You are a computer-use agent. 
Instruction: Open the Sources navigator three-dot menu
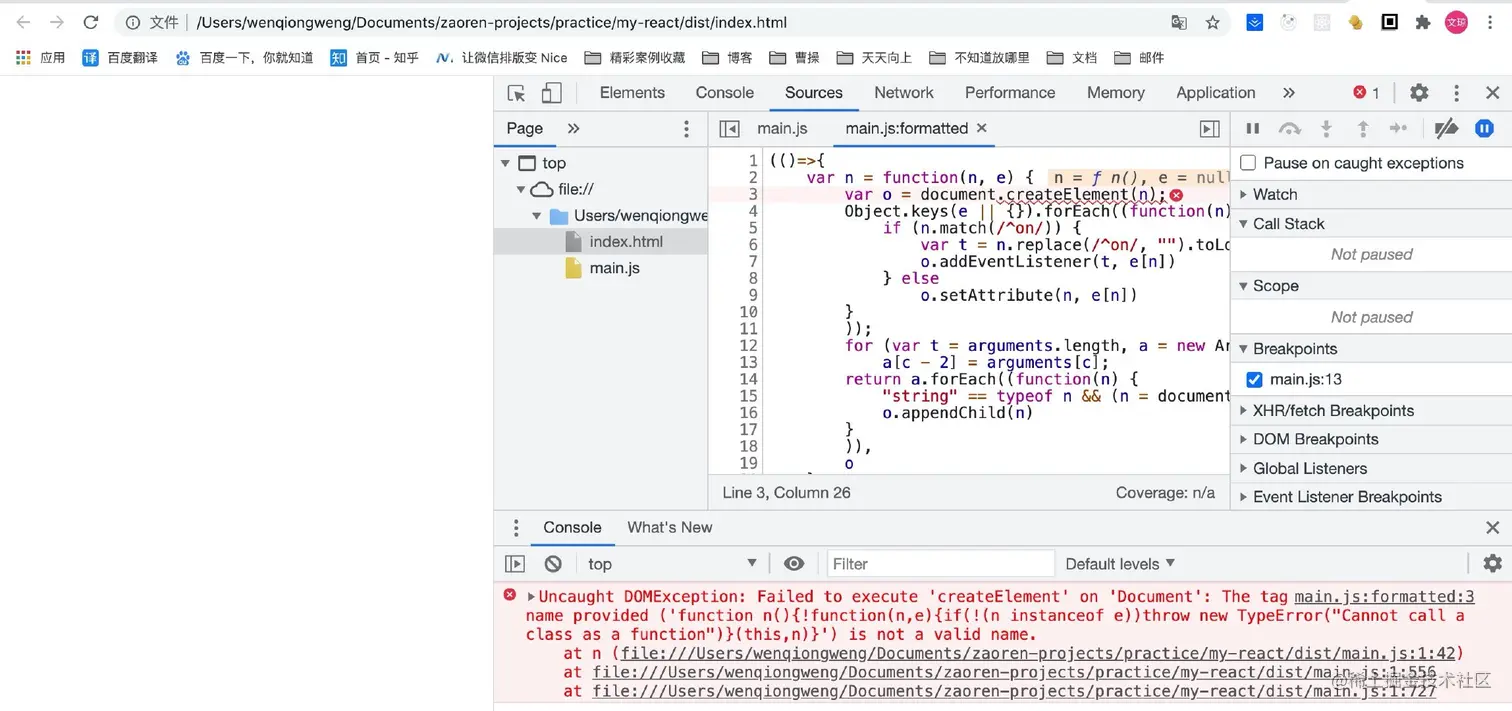[x=686, y=129]
